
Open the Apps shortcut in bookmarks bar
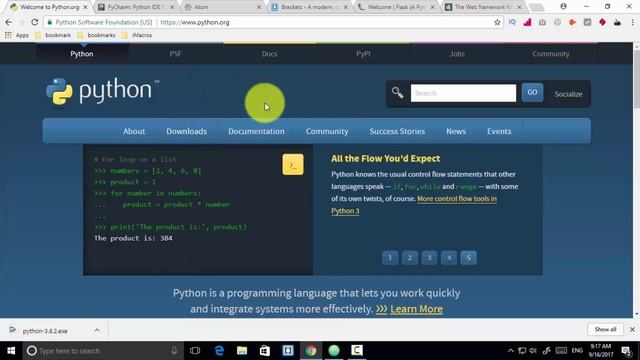point(17,35)
